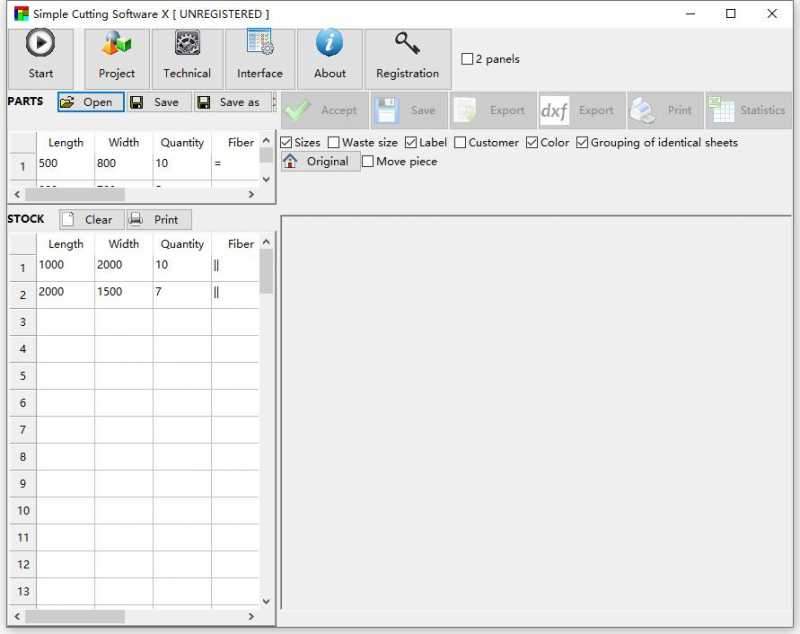The width and height of the screenshot is (800, 634).
Task: Uncheck Grouping of identical sheets
Action: click(x=582, y=142)
